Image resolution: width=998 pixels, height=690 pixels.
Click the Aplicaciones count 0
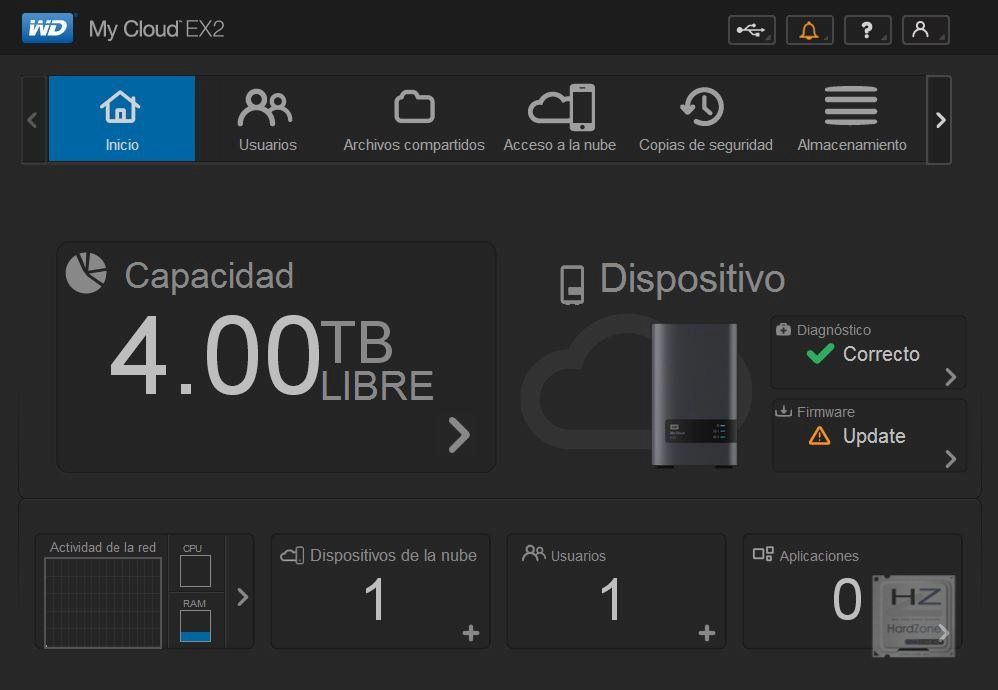[x=847, y=599]
